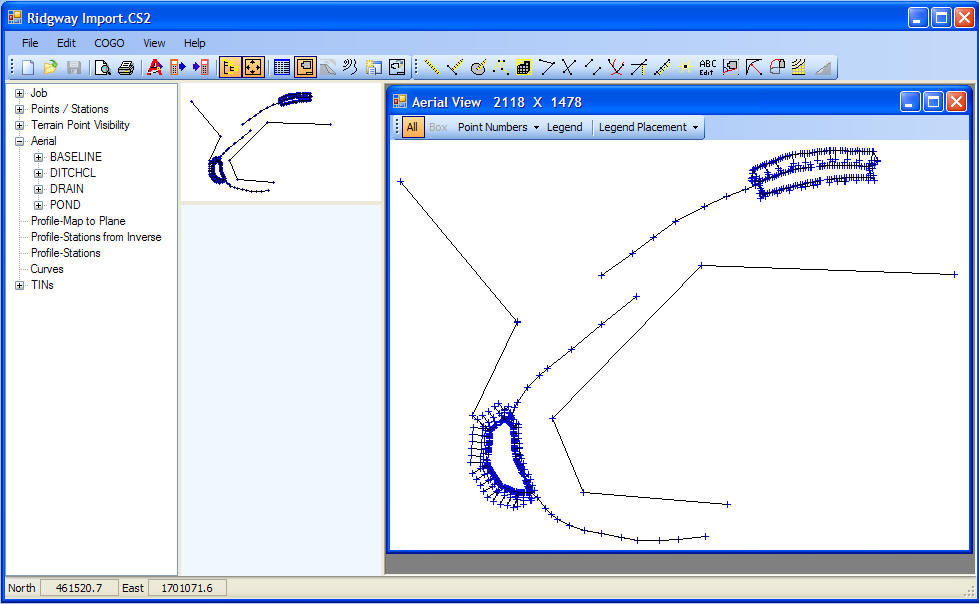Click the yellow grid contour surface icon
This screenshot has height=604, width=979.
(799, 67)
